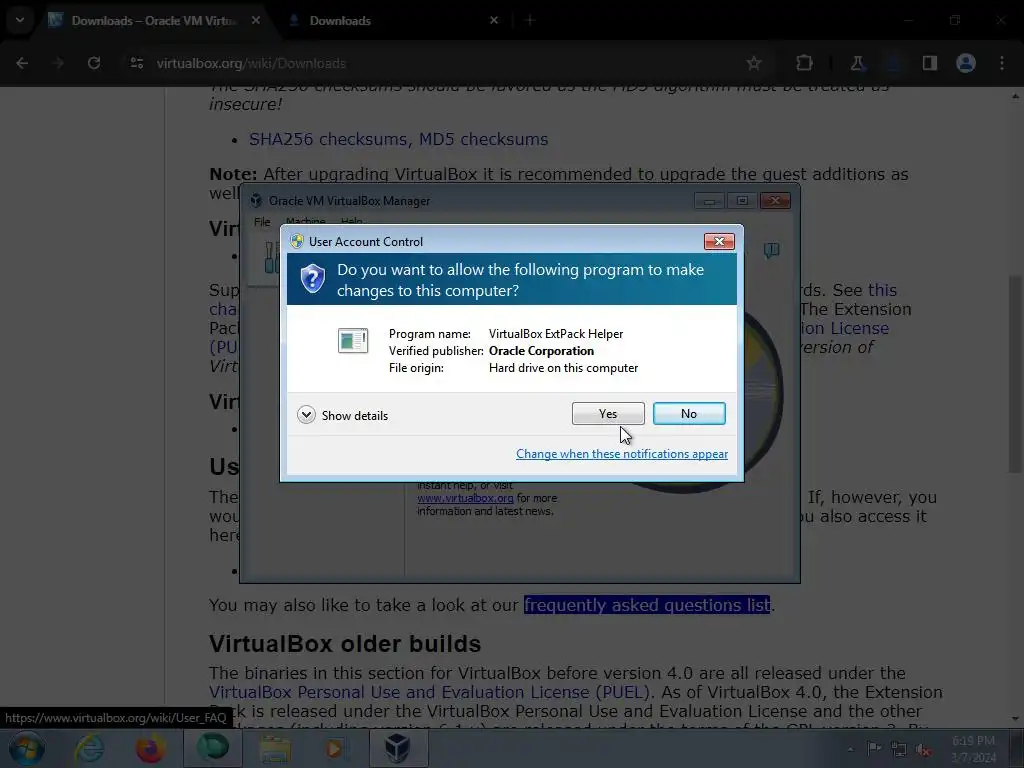
Task: Open Chrome profile avatar
Action: [x=966, y=63]
